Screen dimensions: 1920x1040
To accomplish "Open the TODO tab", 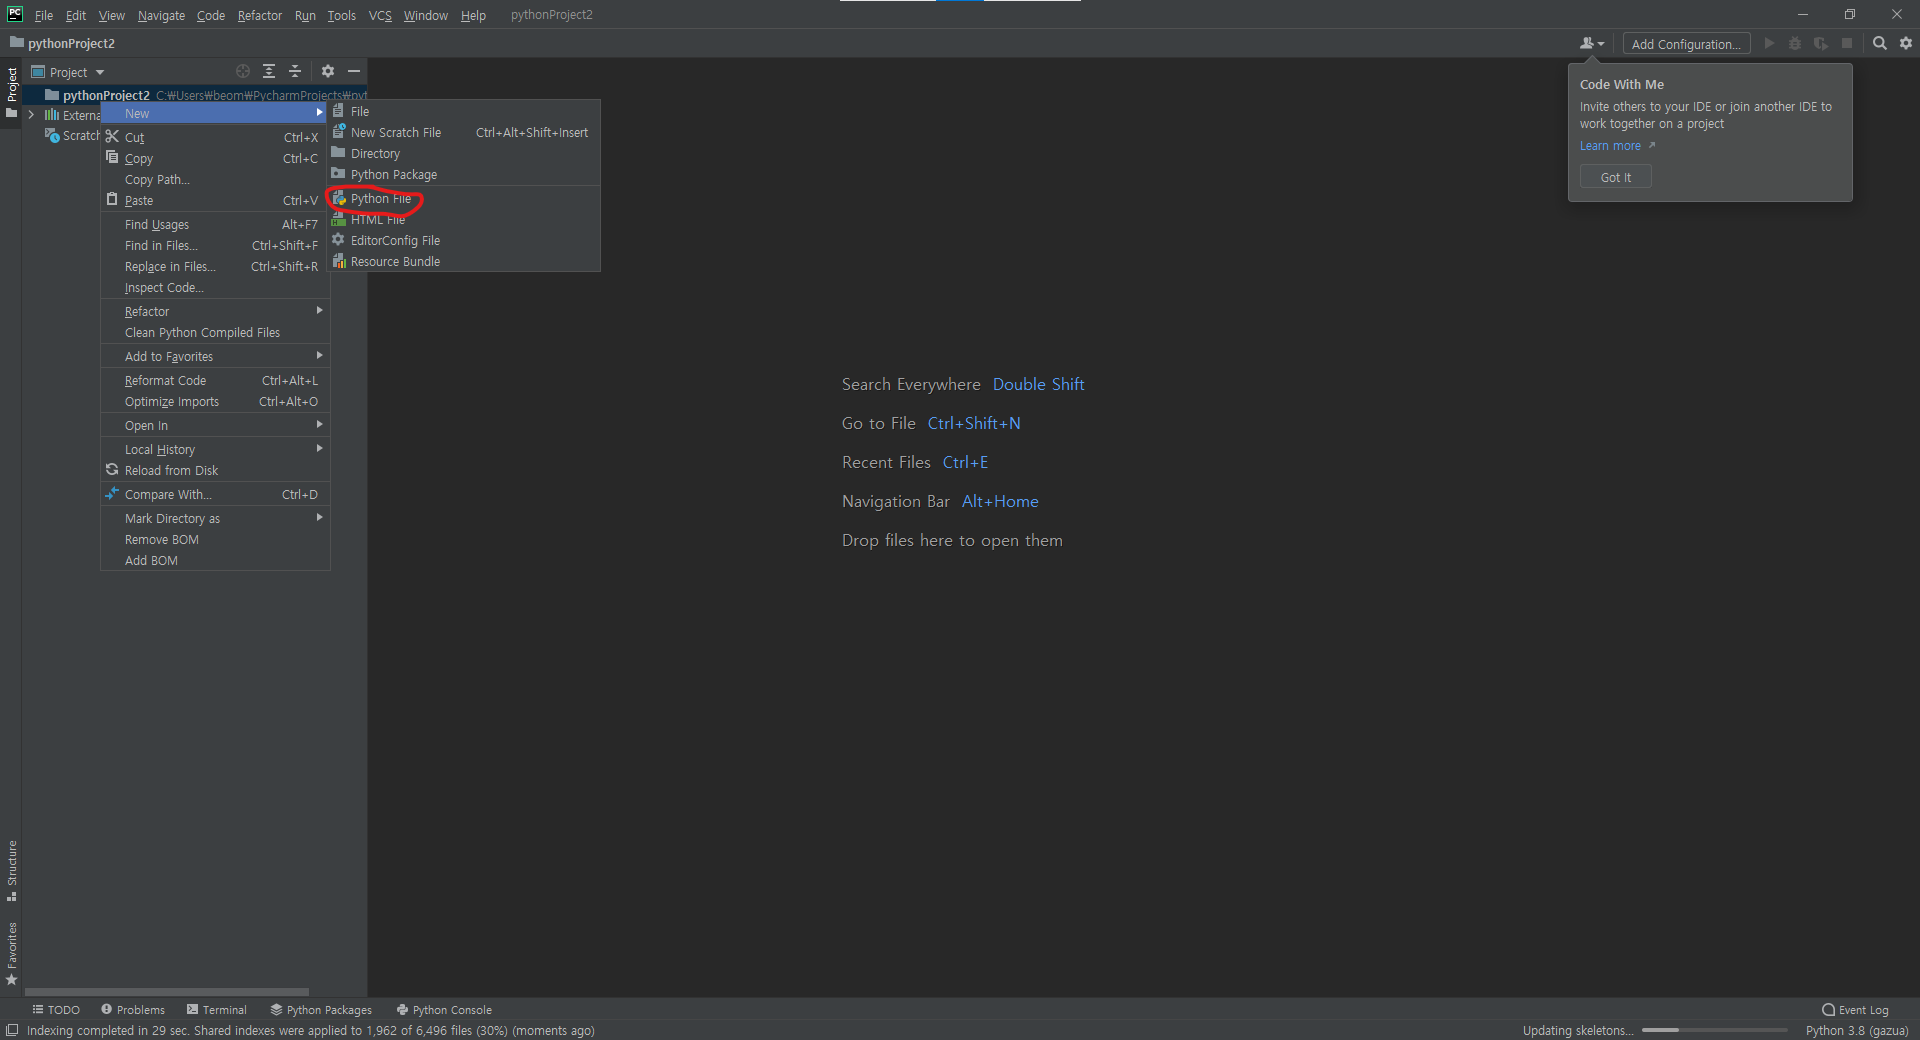I will pyautogui.click(x=56, y=1009).
